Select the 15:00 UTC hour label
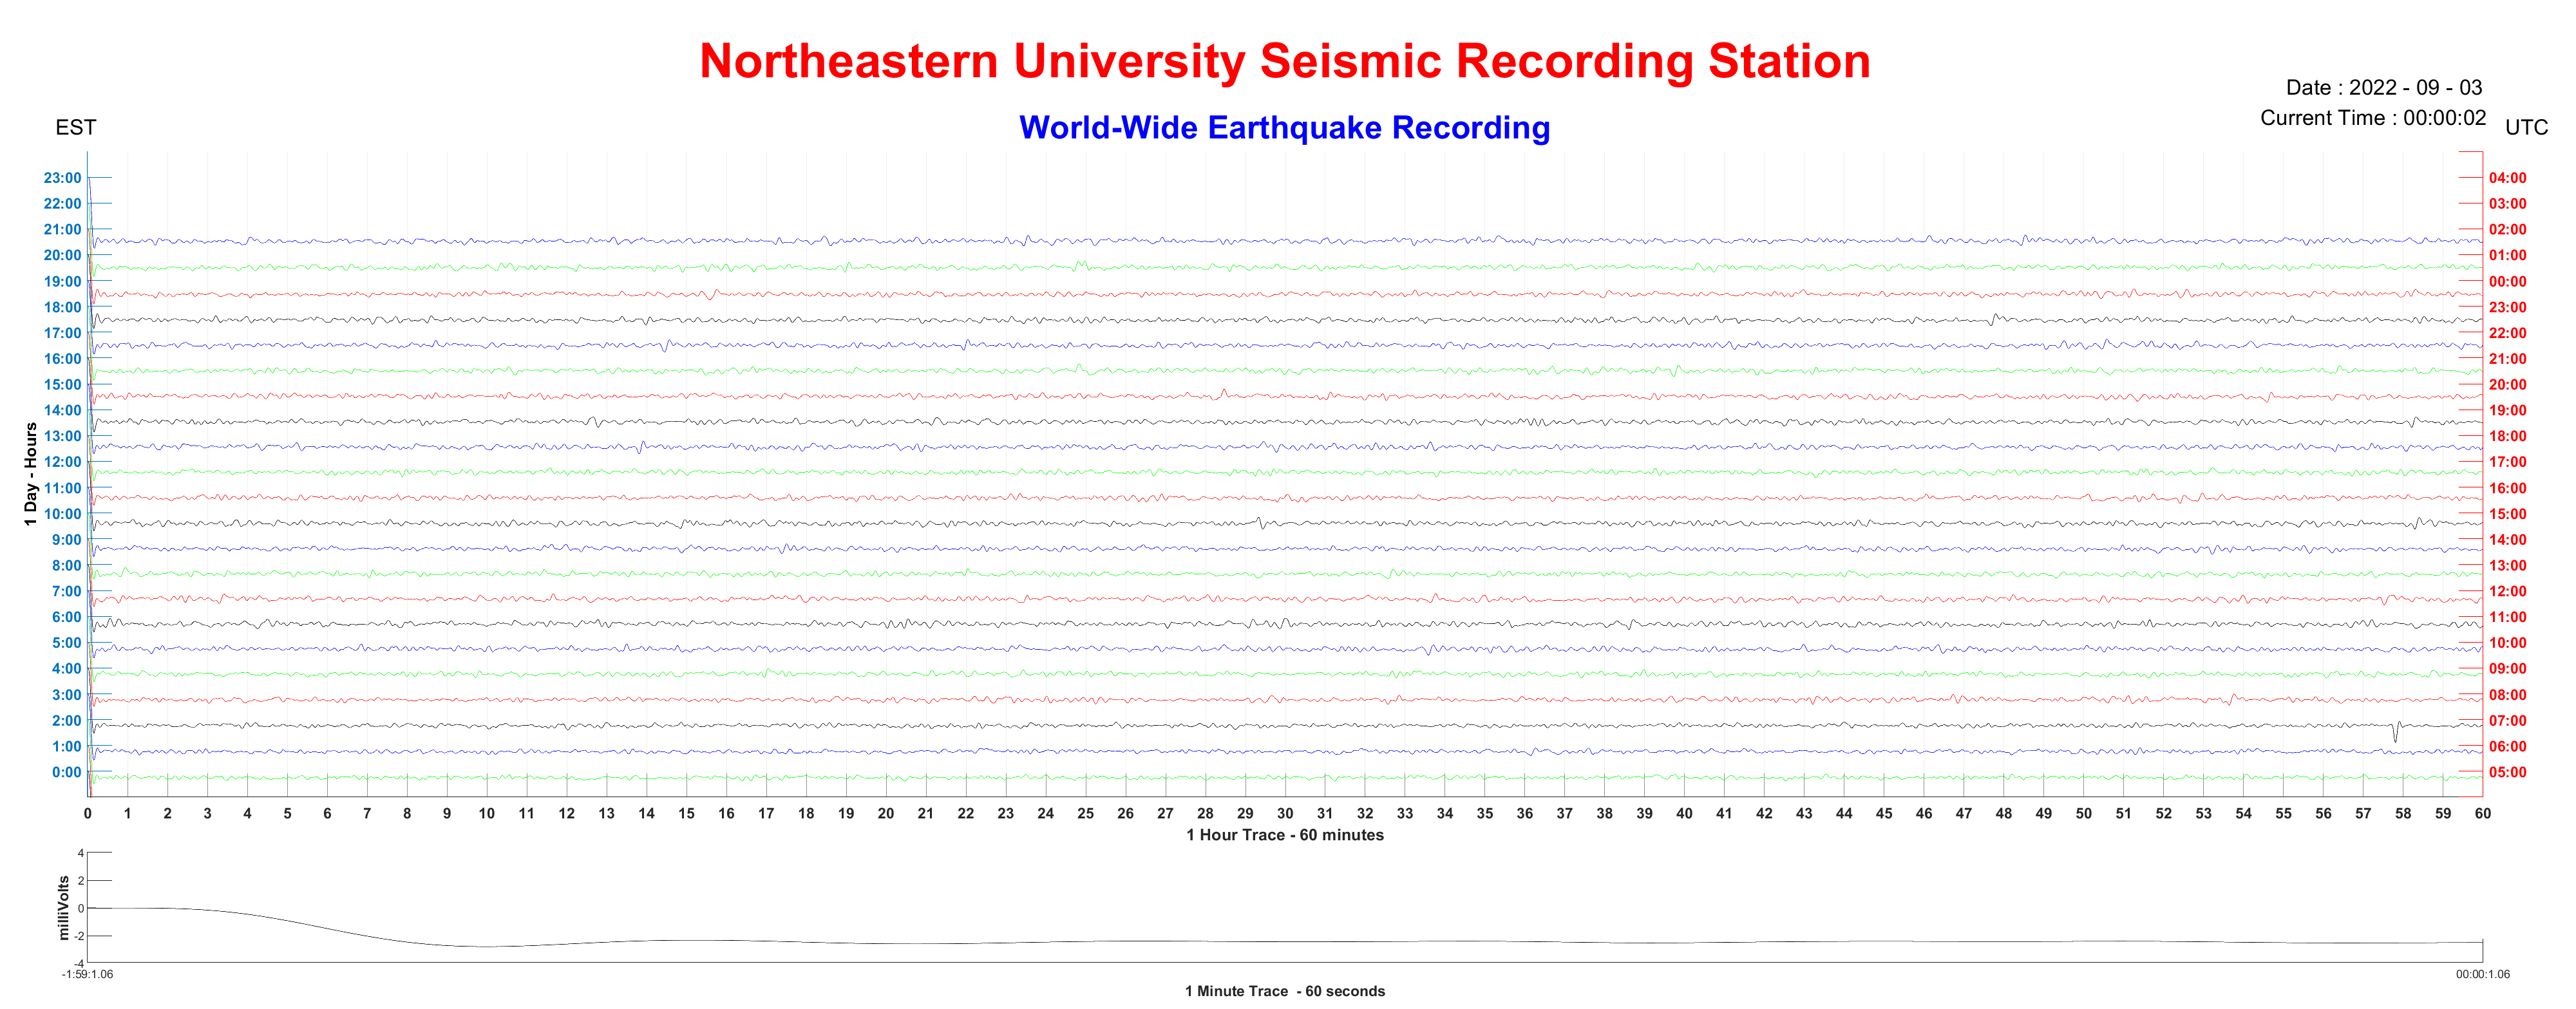This screenshot has height=1009, width=2576. pyautogui.click(x=2507, y=514)
